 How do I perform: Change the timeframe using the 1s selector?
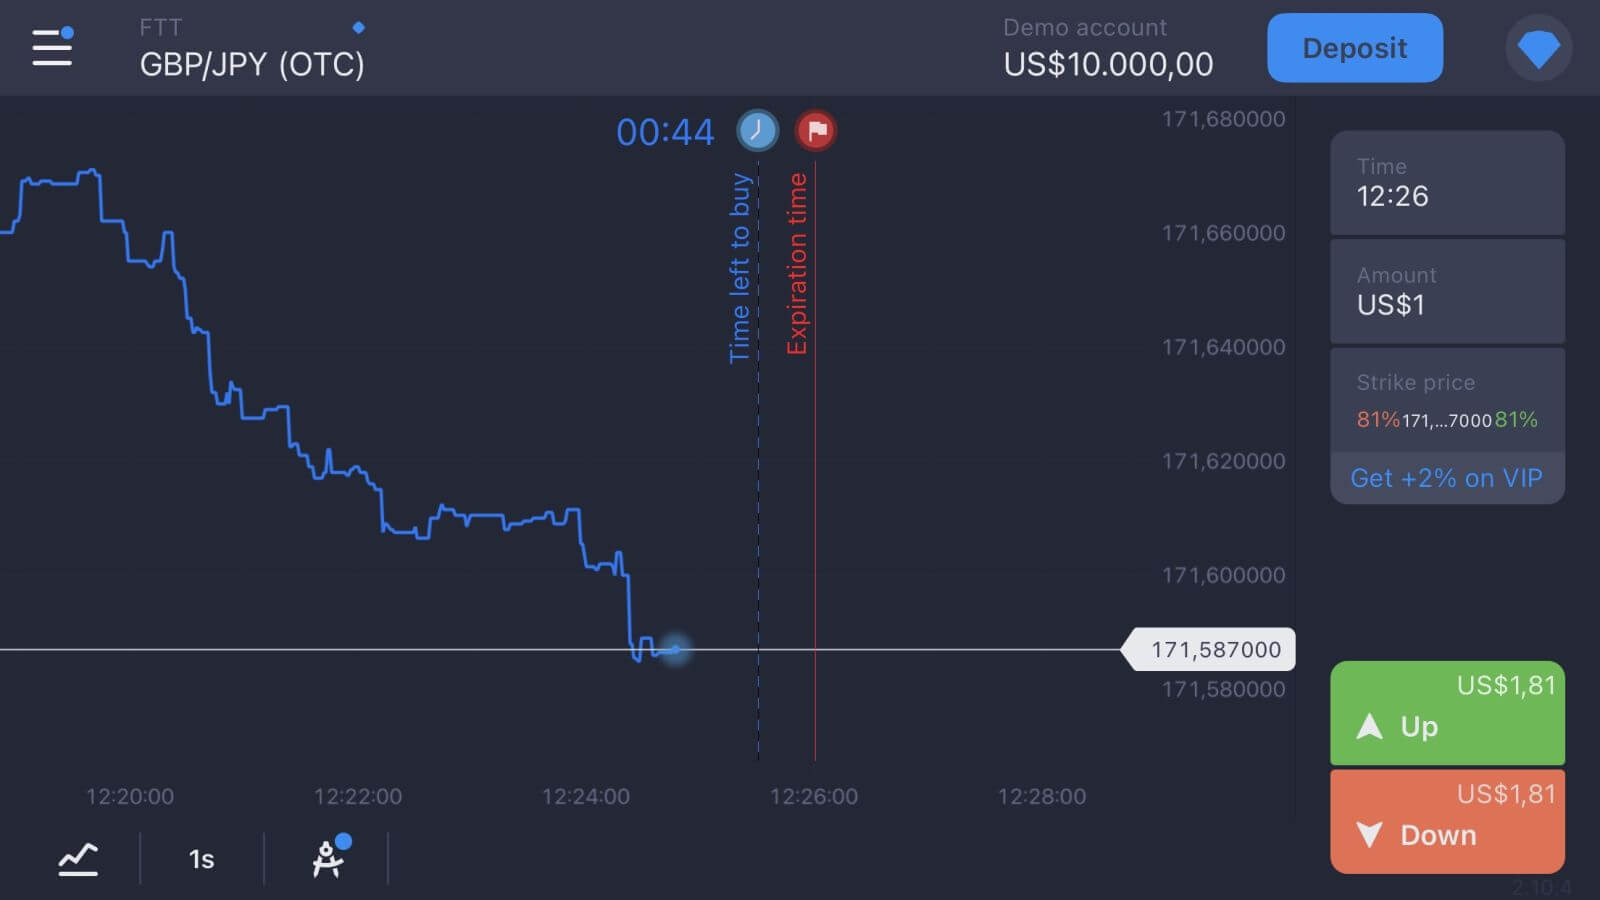click(201, 857)
